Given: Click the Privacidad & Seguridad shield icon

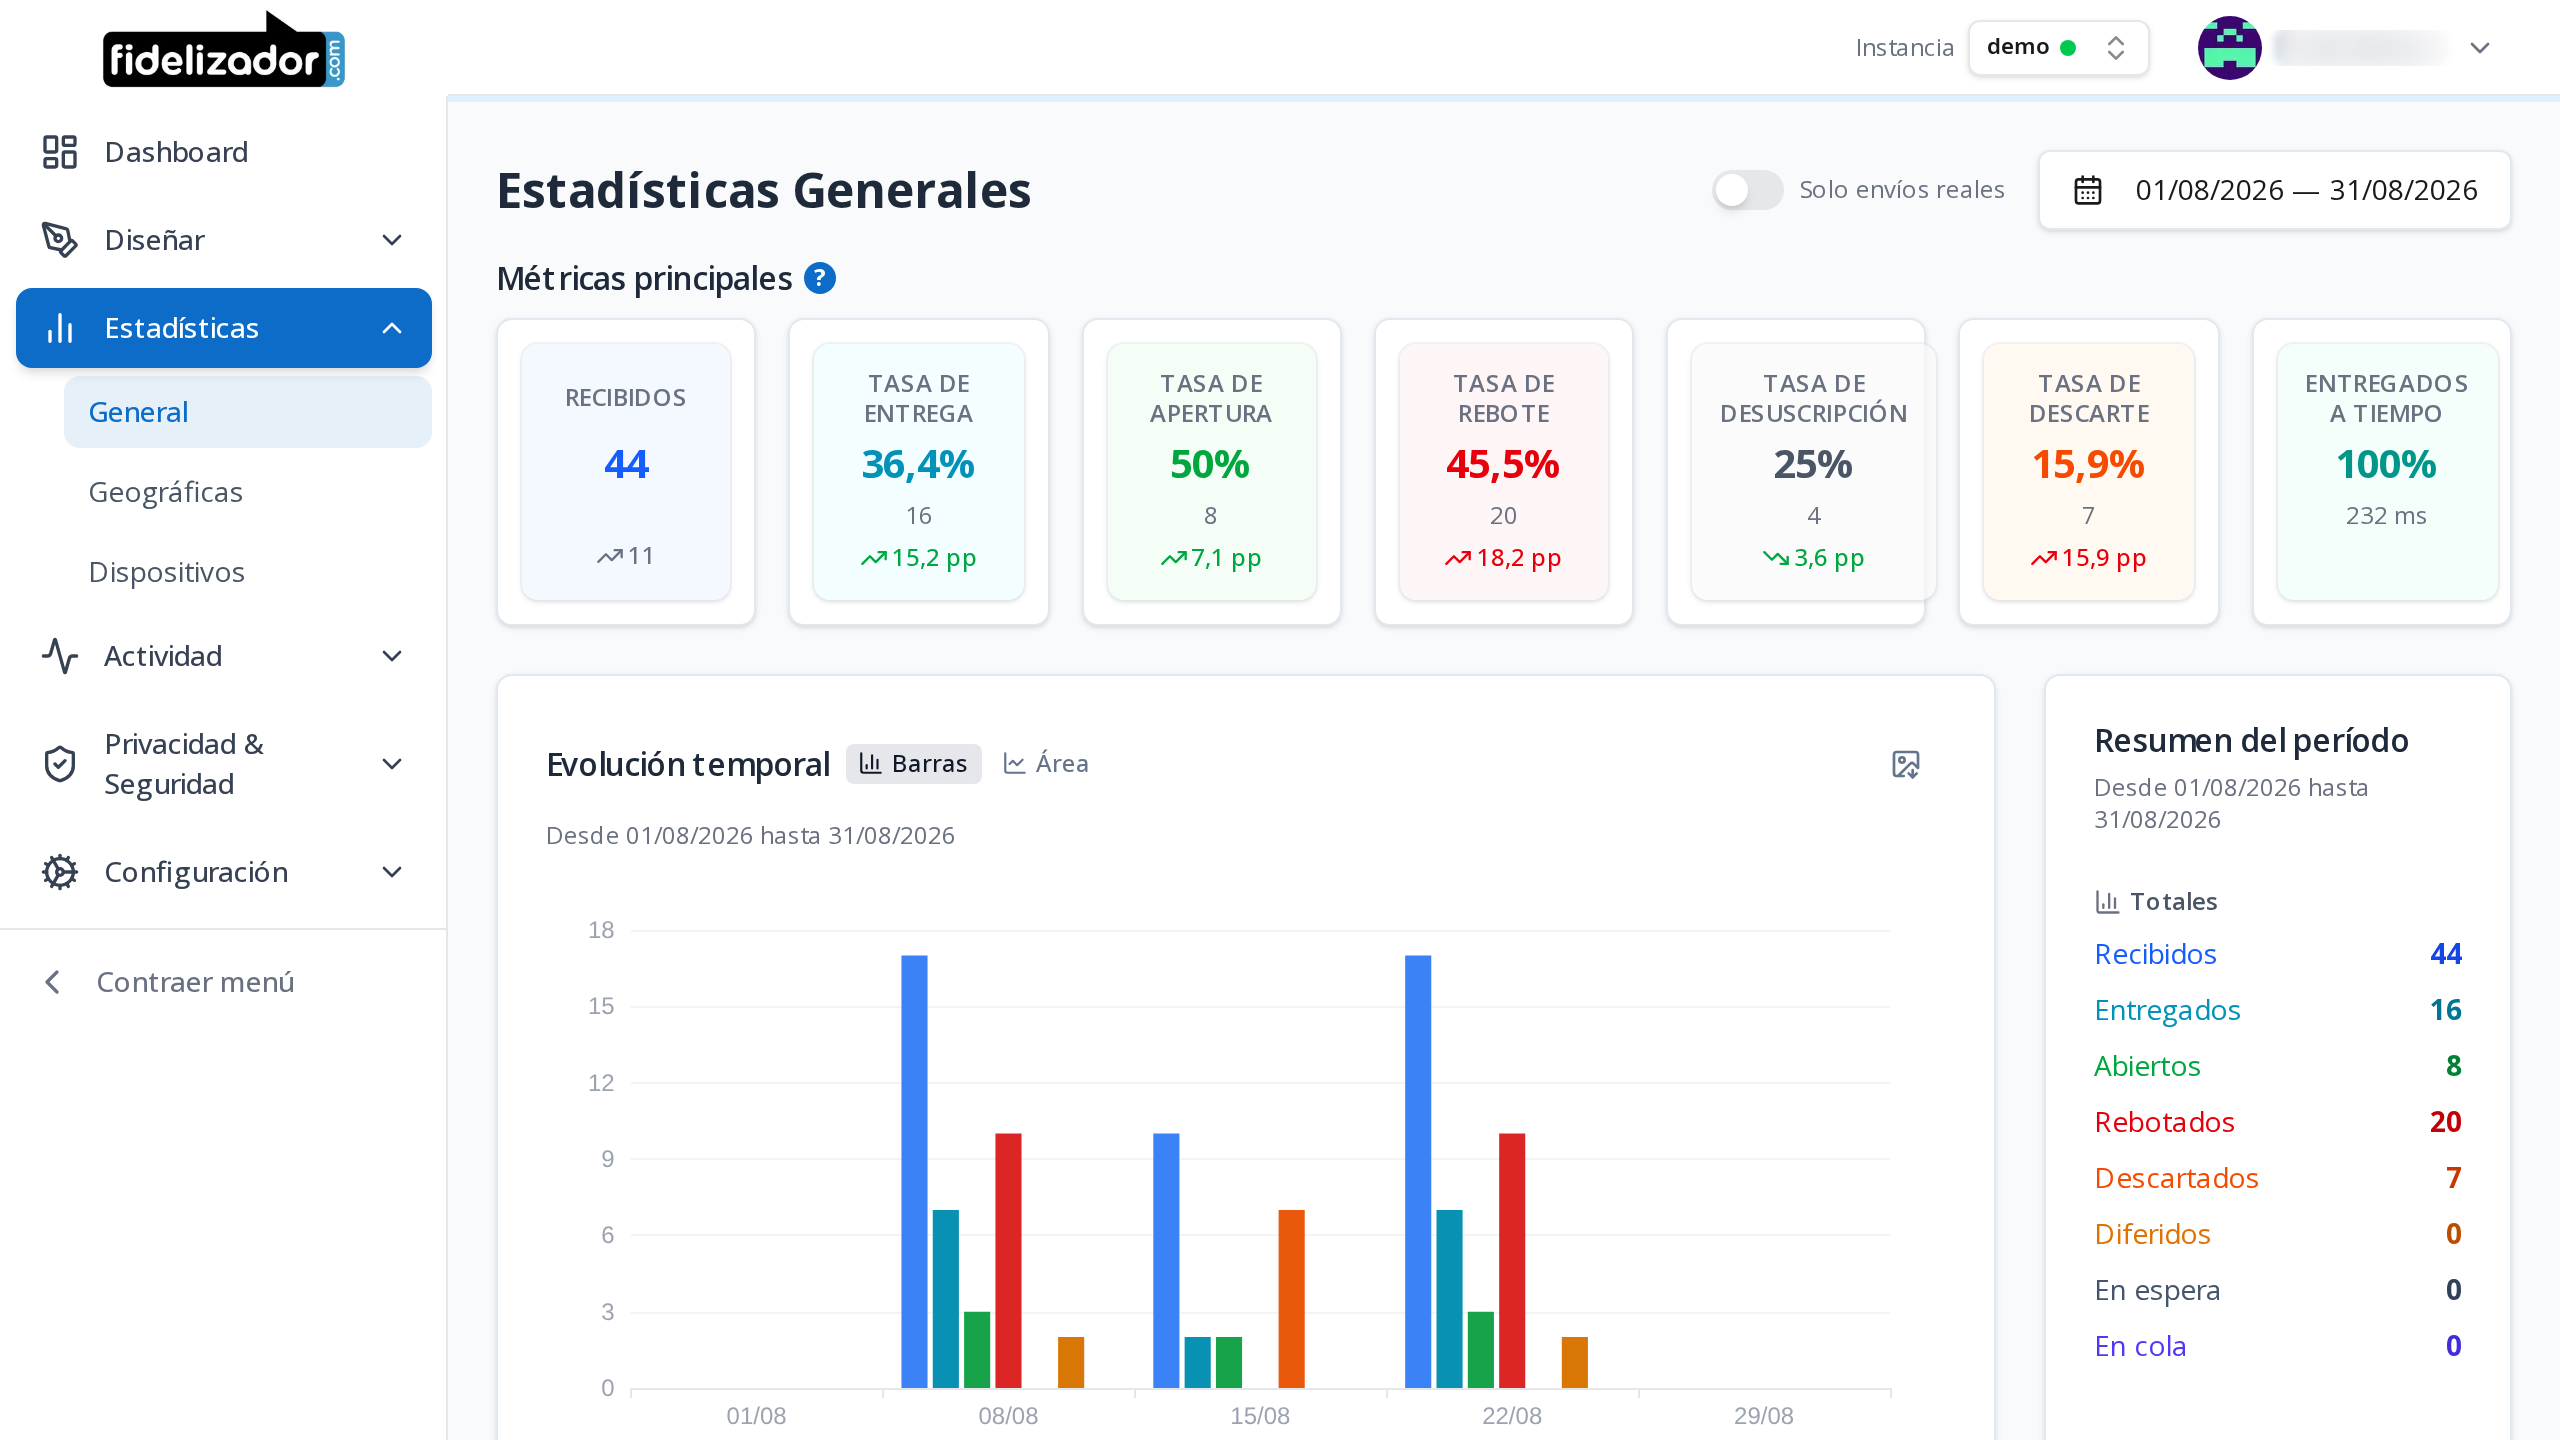Looking at the screenshot, I should click(x=60, y=764).
